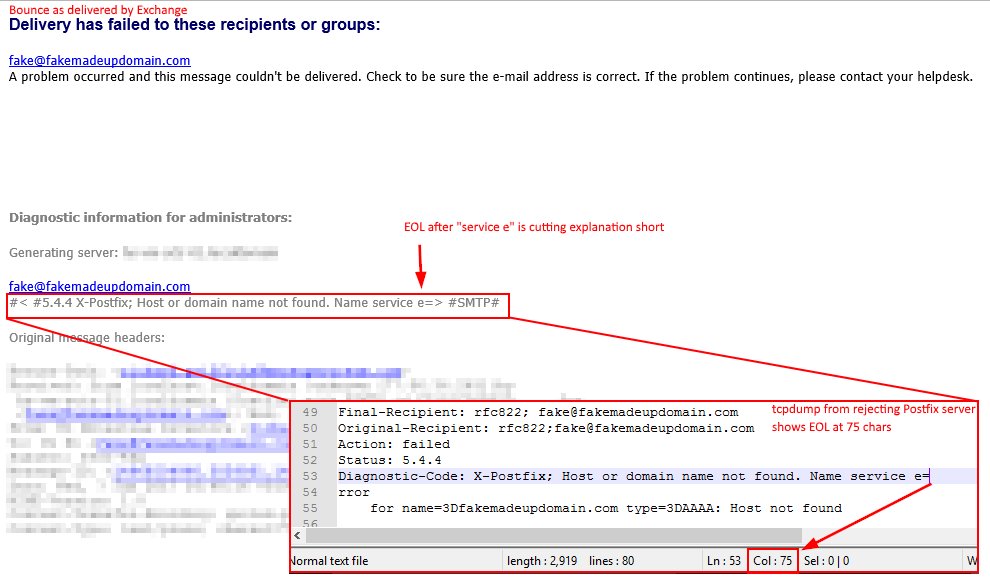Click "Diagnostic information for administrators:" heading

[x=150, y=218]
